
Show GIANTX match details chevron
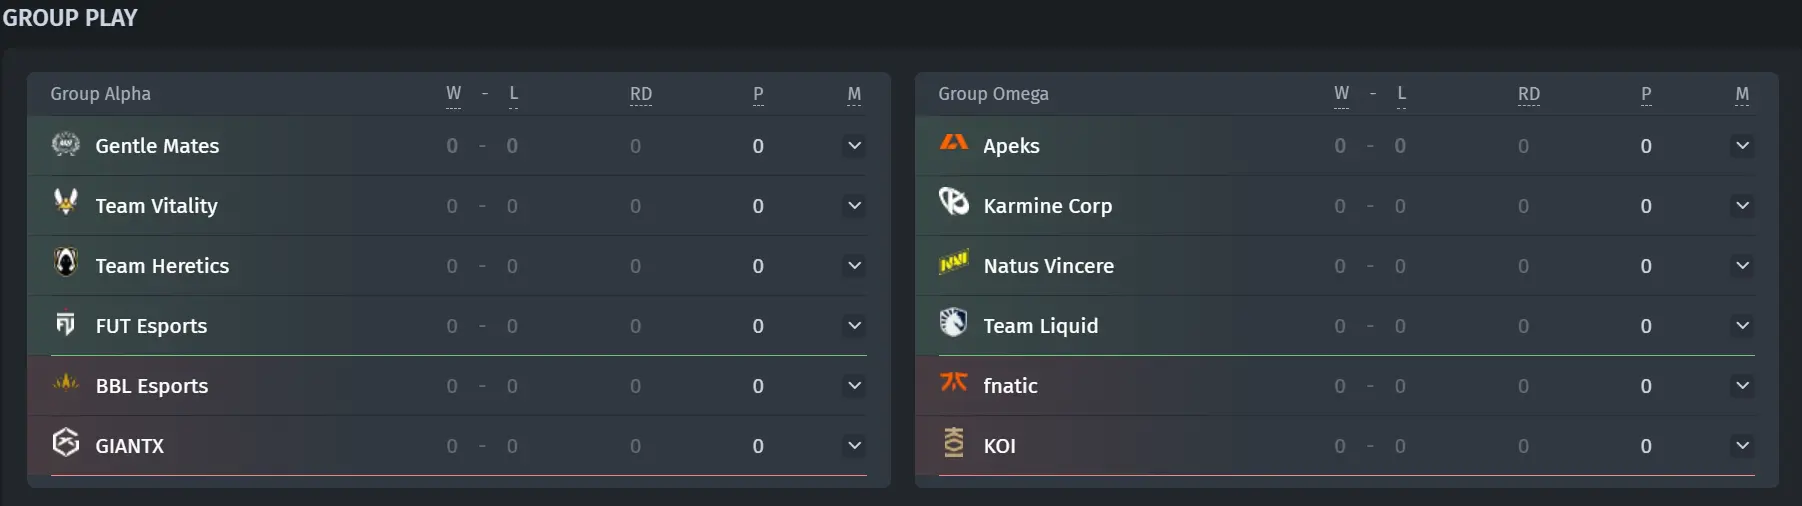click(854, 446)
